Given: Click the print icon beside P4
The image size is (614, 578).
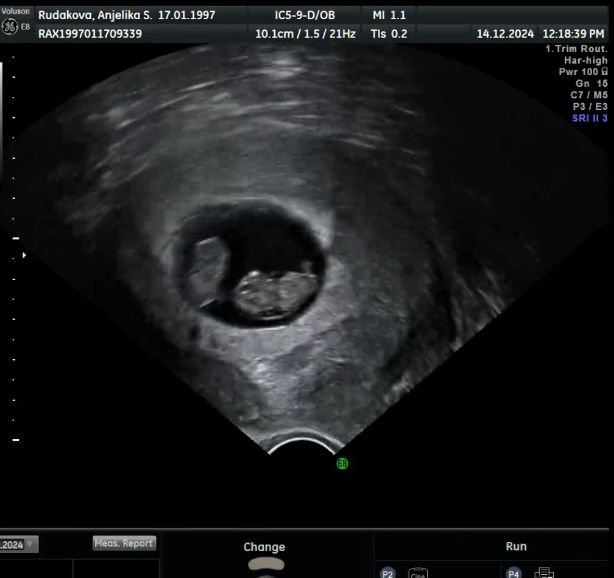Looking at the screenshot, I should pyautogui.click(x=544, y=573).
